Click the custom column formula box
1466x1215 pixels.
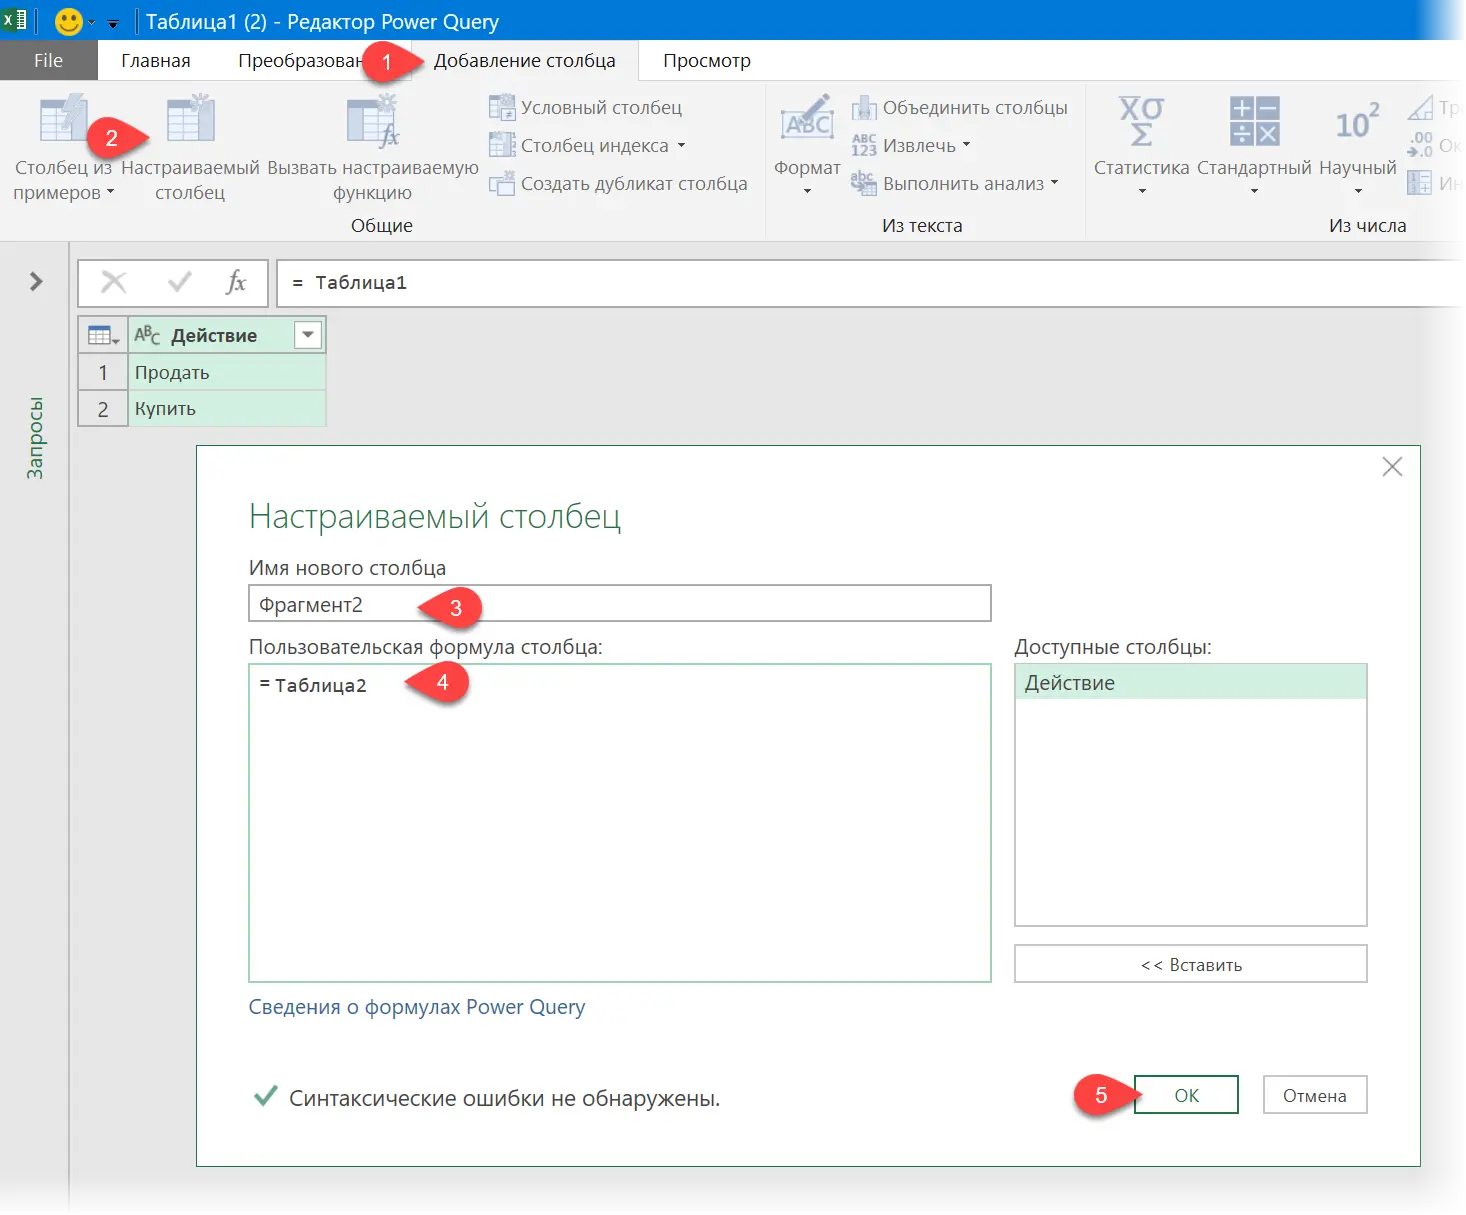click(619, 823)
